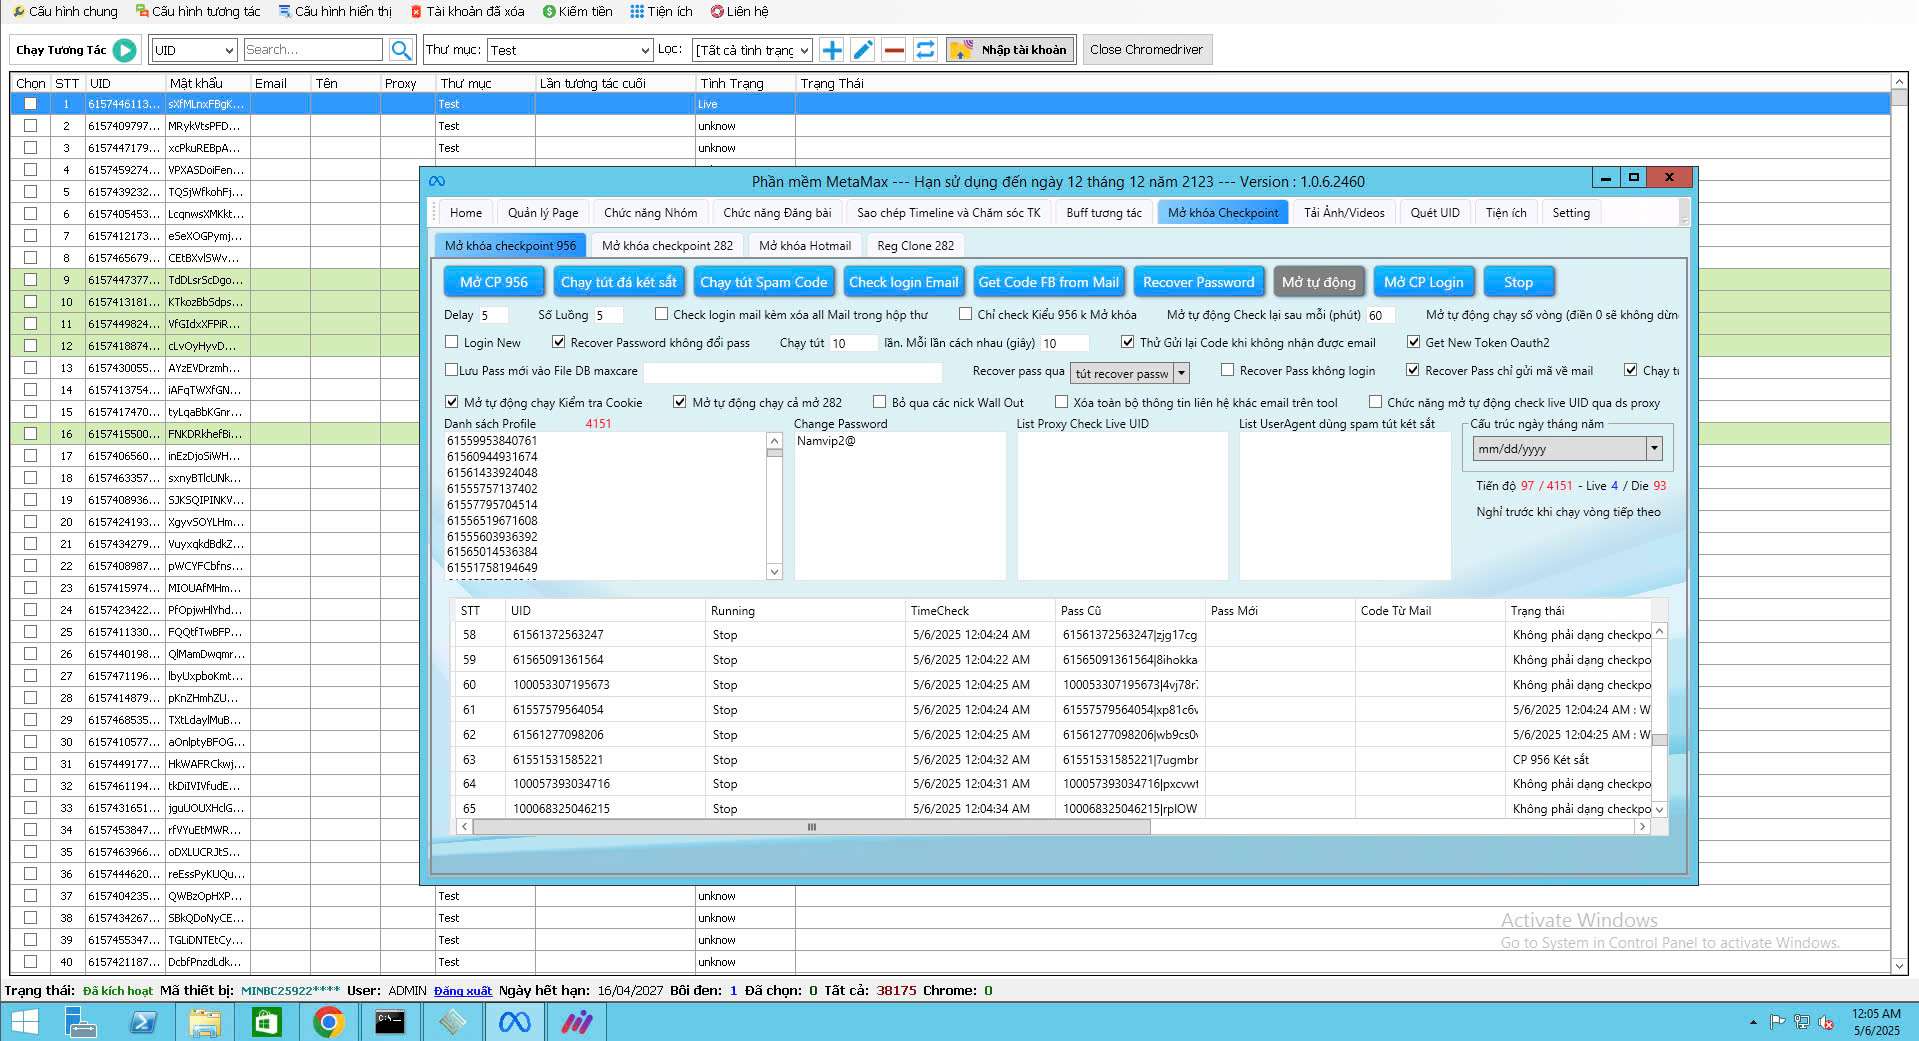Click the refresh arrows icon
1919x1041 pixels.
point(926,50)
